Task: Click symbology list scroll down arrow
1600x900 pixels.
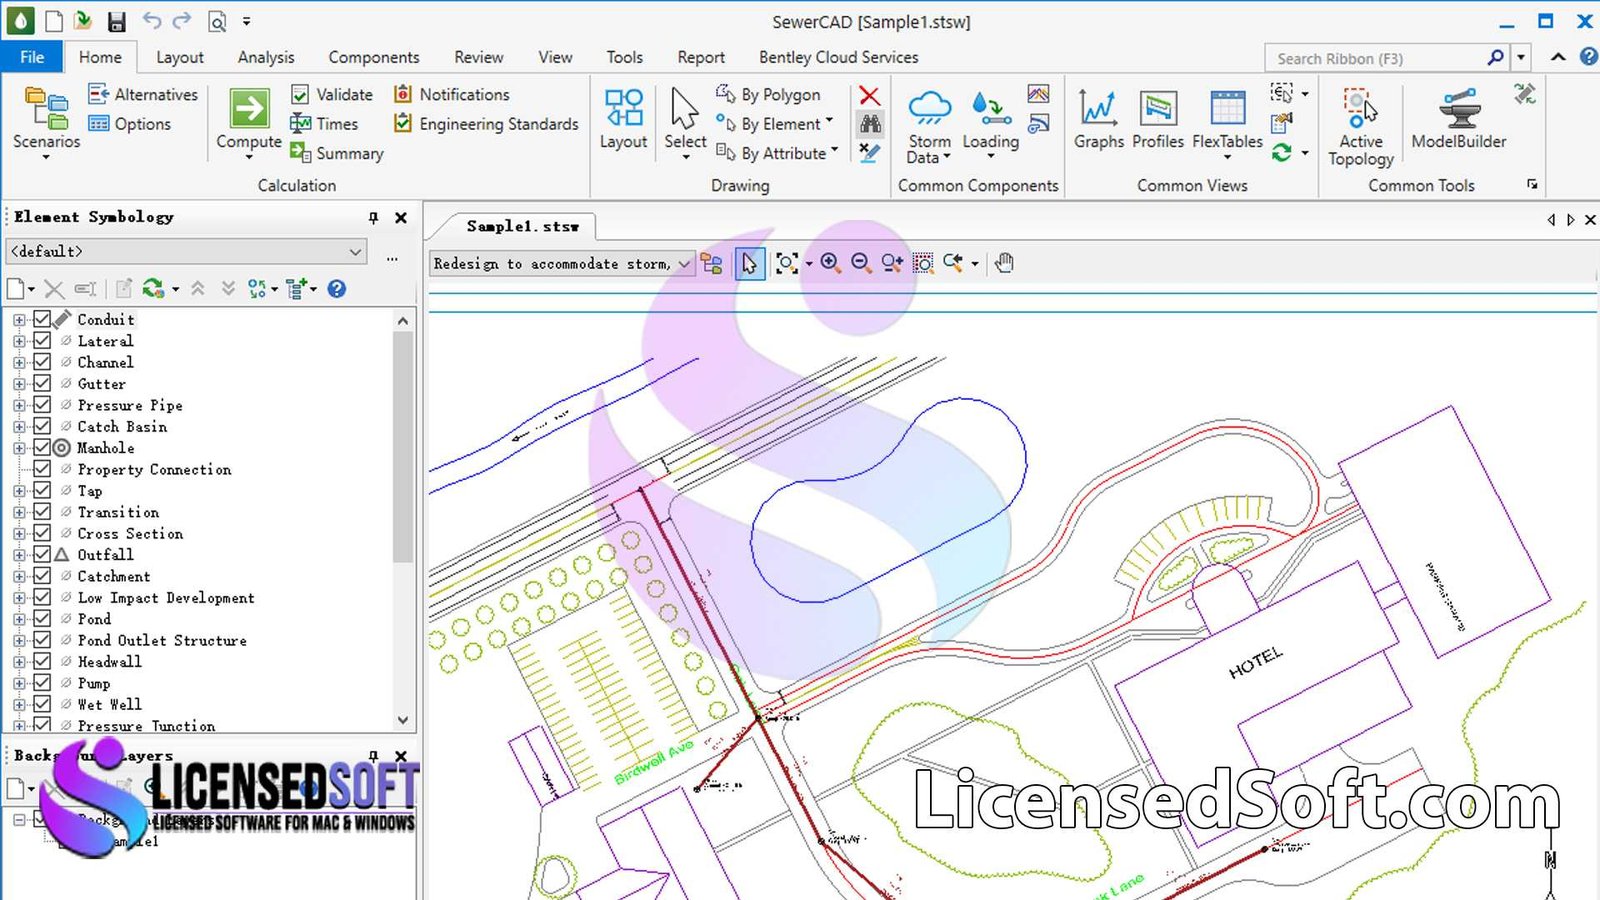Action: pyautogui.click(x=403, y=720)
